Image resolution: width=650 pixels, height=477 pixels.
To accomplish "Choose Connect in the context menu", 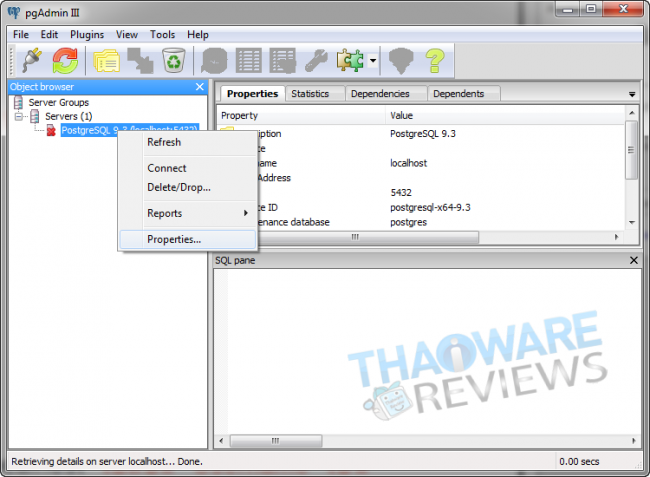I will (188, 168).
